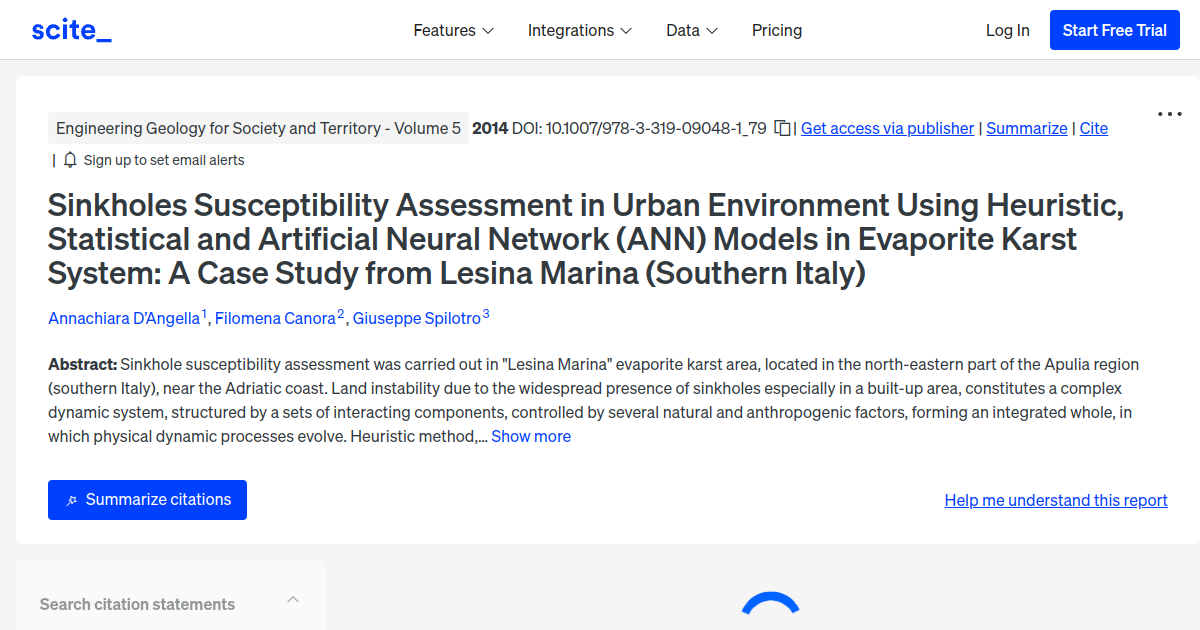1200x630 pixels.
Task: Open author Annachiara D'Angella's profile
Action: (x=123, y=318)
